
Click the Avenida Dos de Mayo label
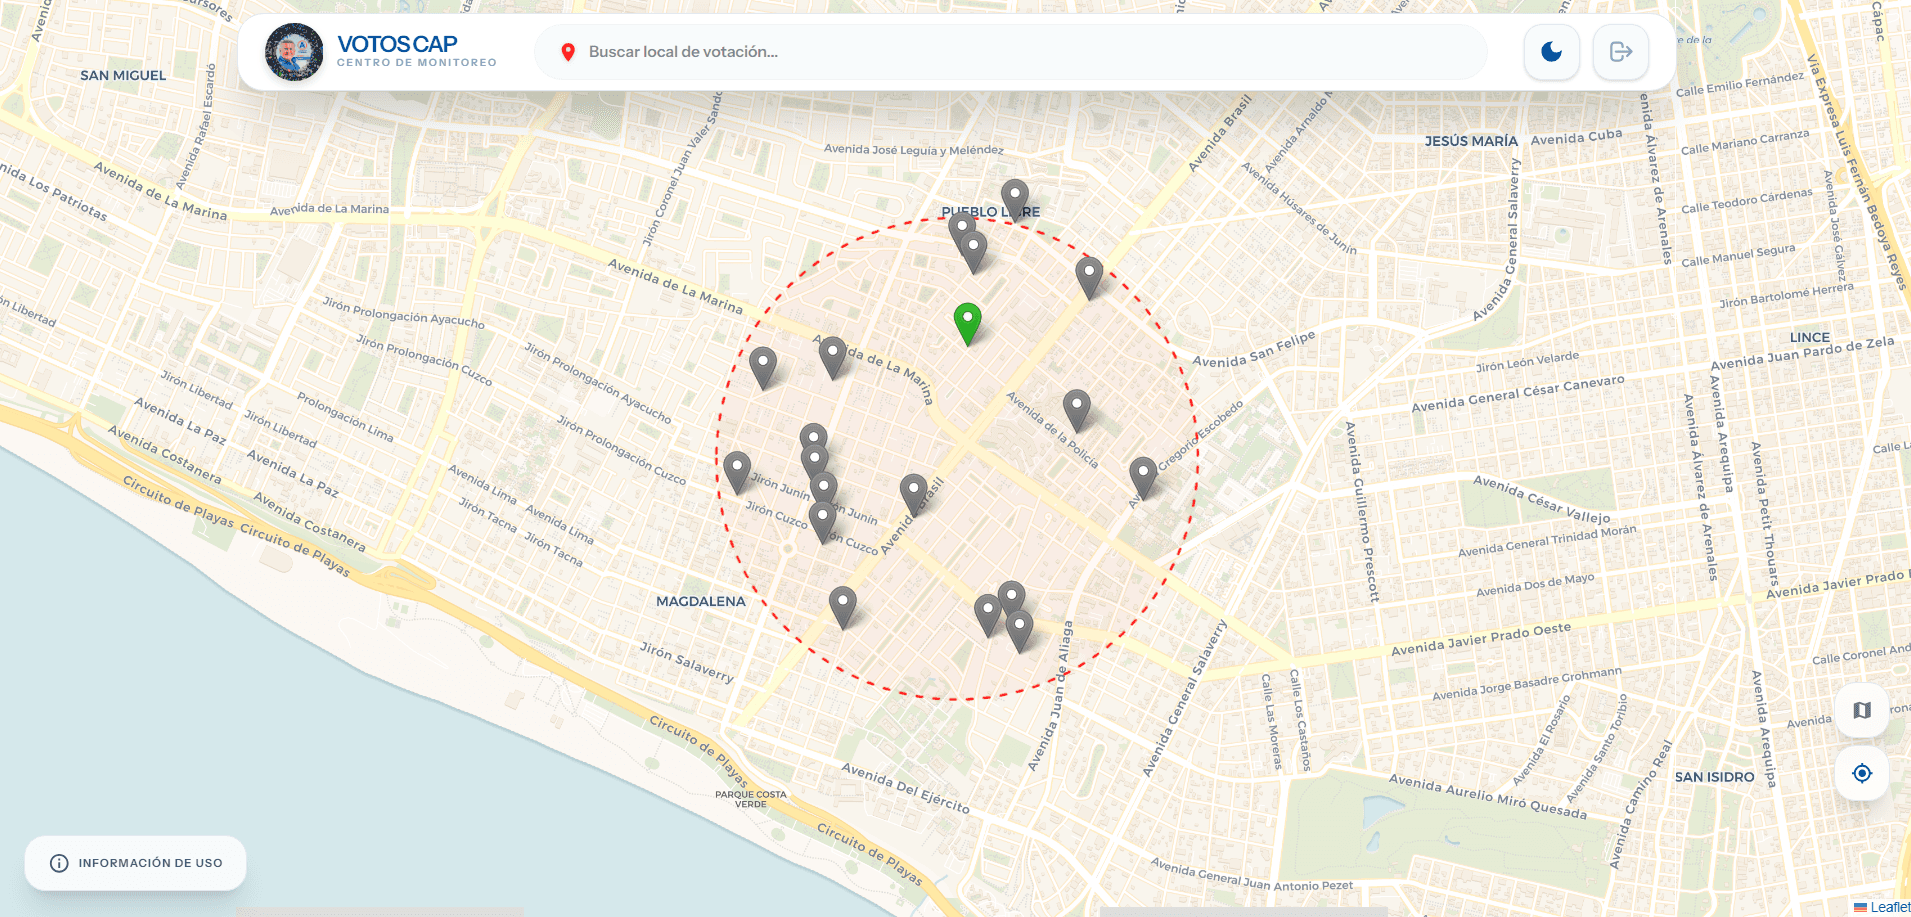click(x=1535, y=585)
